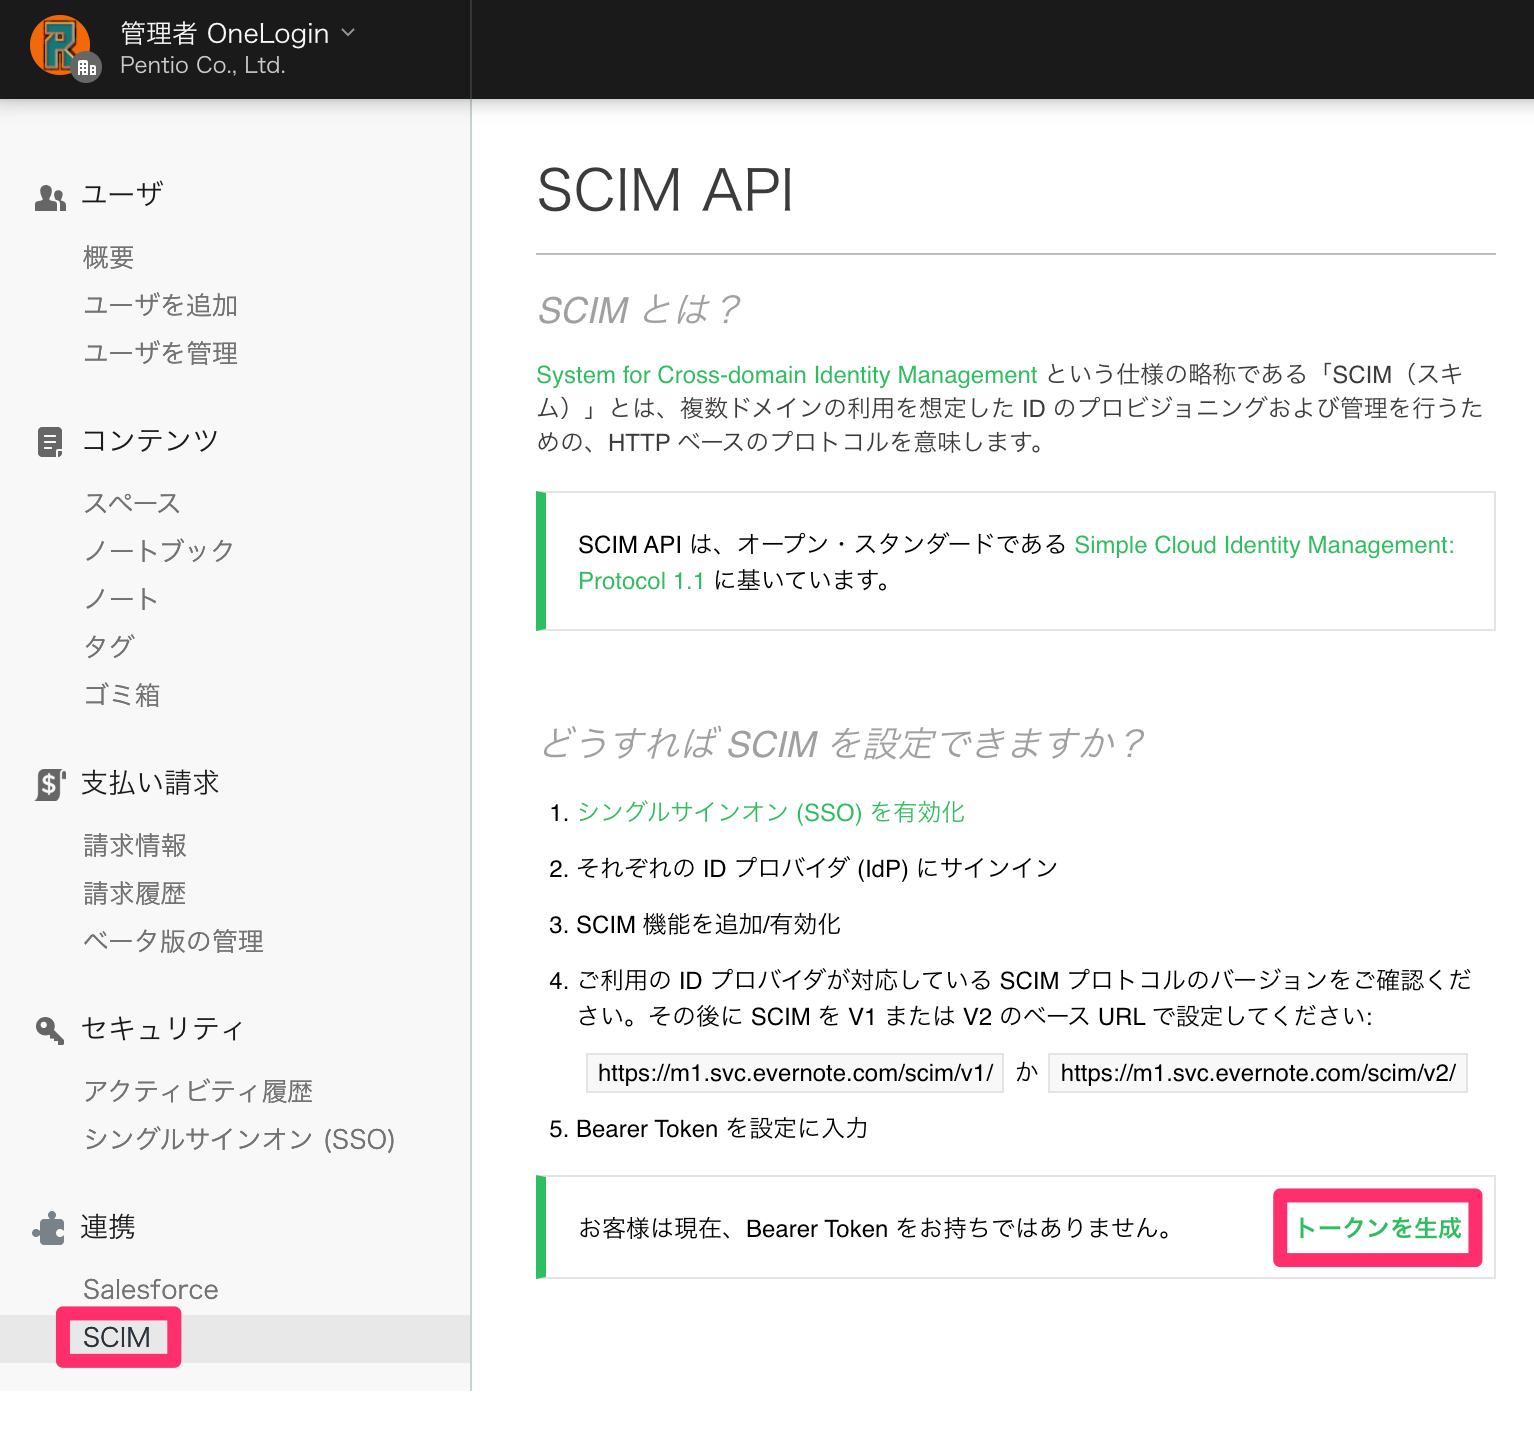The height and width of the screenshot is (1432, 1534).
Task: Expand the 管理者 OneLogin account dropdown arrow
Action: 348,33
